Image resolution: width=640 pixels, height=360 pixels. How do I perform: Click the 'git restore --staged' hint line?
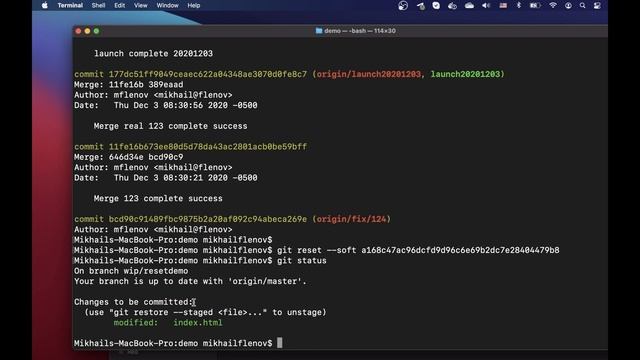[205, 312]
